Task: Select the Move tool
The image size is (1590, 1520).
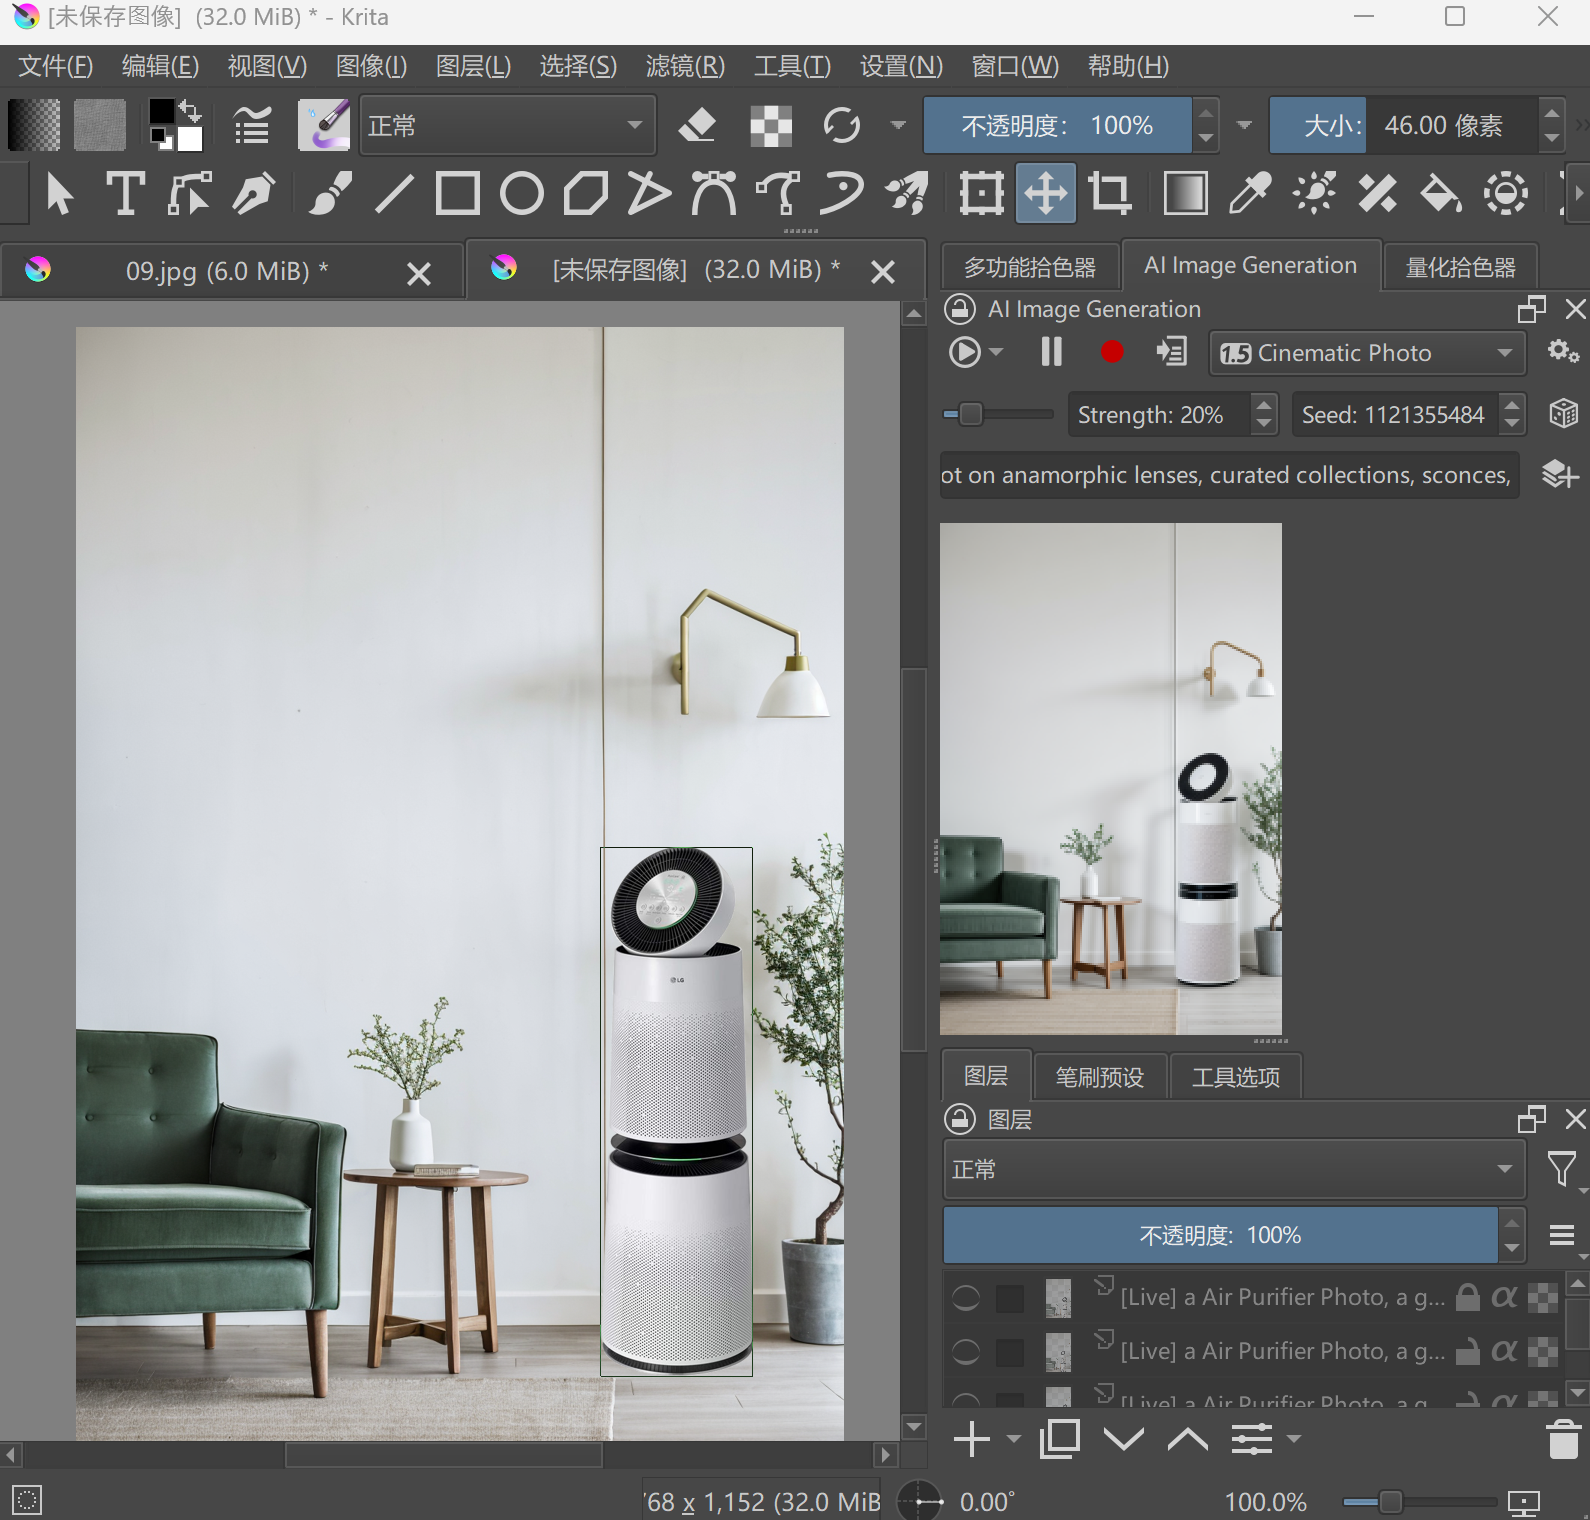Action: tap(1046, 193)
